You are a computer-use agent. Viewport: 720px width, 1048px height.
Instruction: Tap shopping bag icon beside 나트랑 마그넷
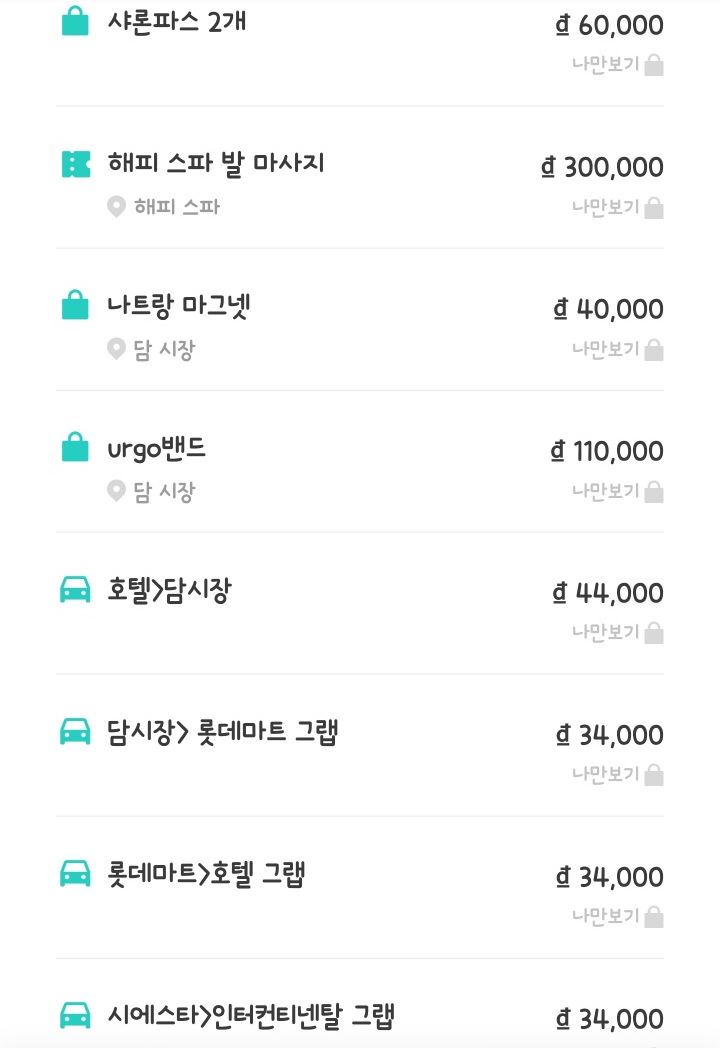[x=75, y=305]
